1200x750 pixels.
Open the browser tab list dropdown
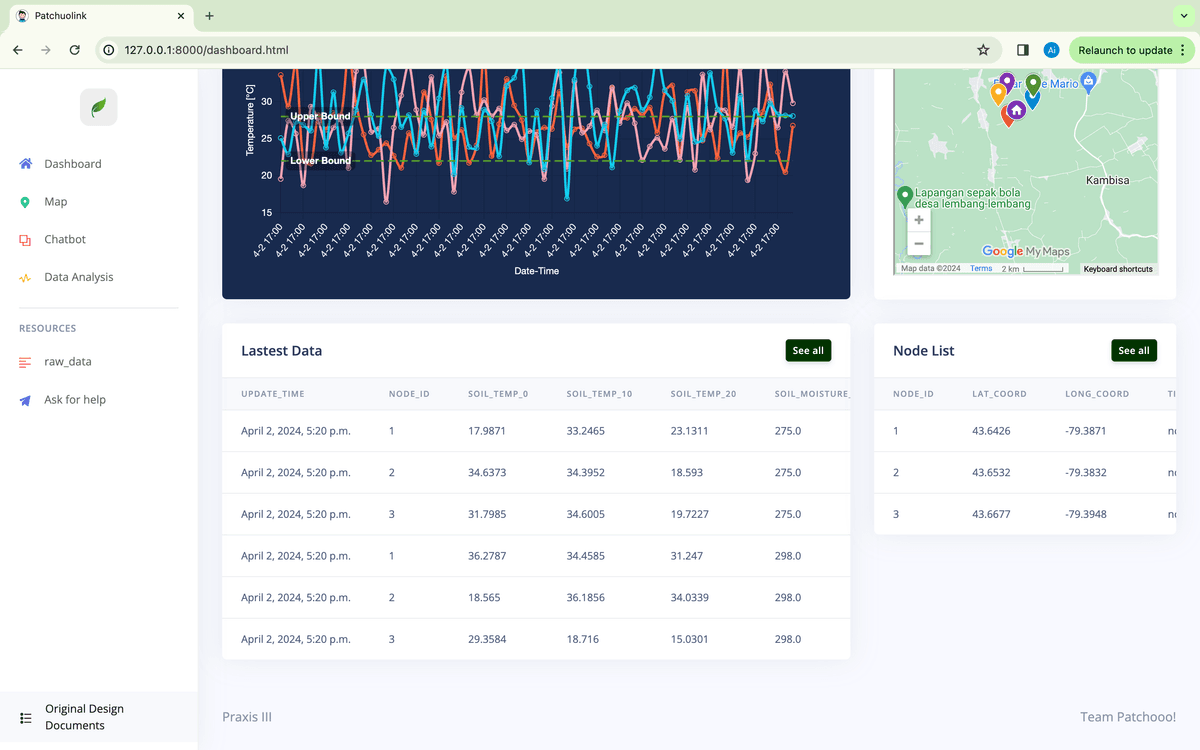[x=1185, y=16]
